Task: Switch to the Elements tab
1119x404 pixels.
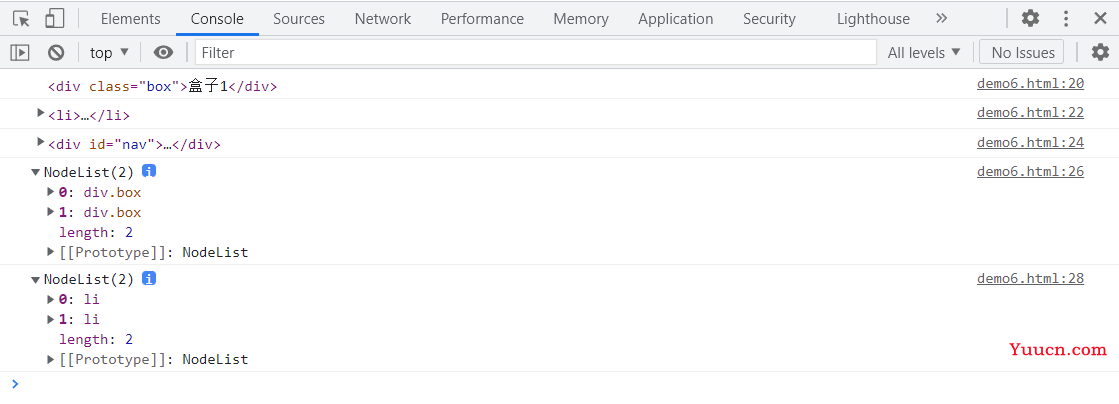Action: coord(131,19)
